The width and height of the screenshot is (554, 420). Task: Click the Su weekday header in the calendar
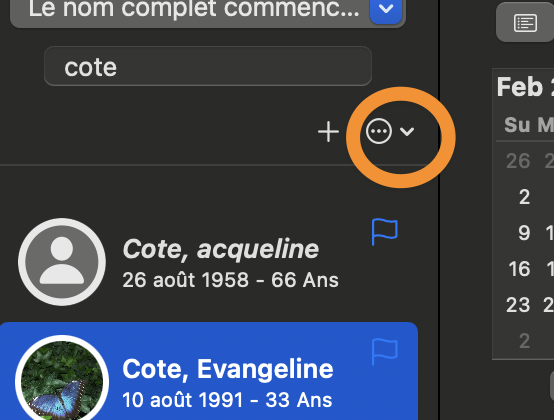tap(517, 125)
